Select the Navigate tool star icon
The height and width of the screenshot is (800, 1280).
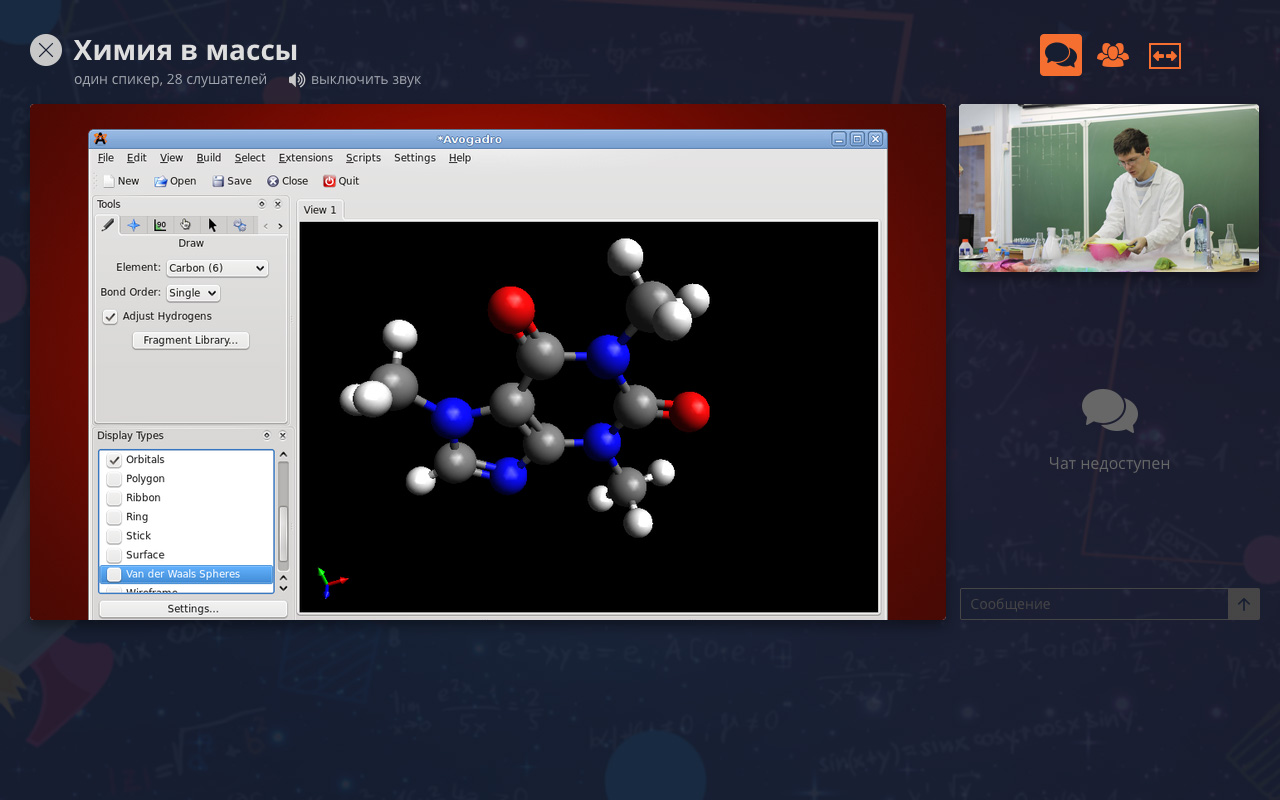point(133,225)
